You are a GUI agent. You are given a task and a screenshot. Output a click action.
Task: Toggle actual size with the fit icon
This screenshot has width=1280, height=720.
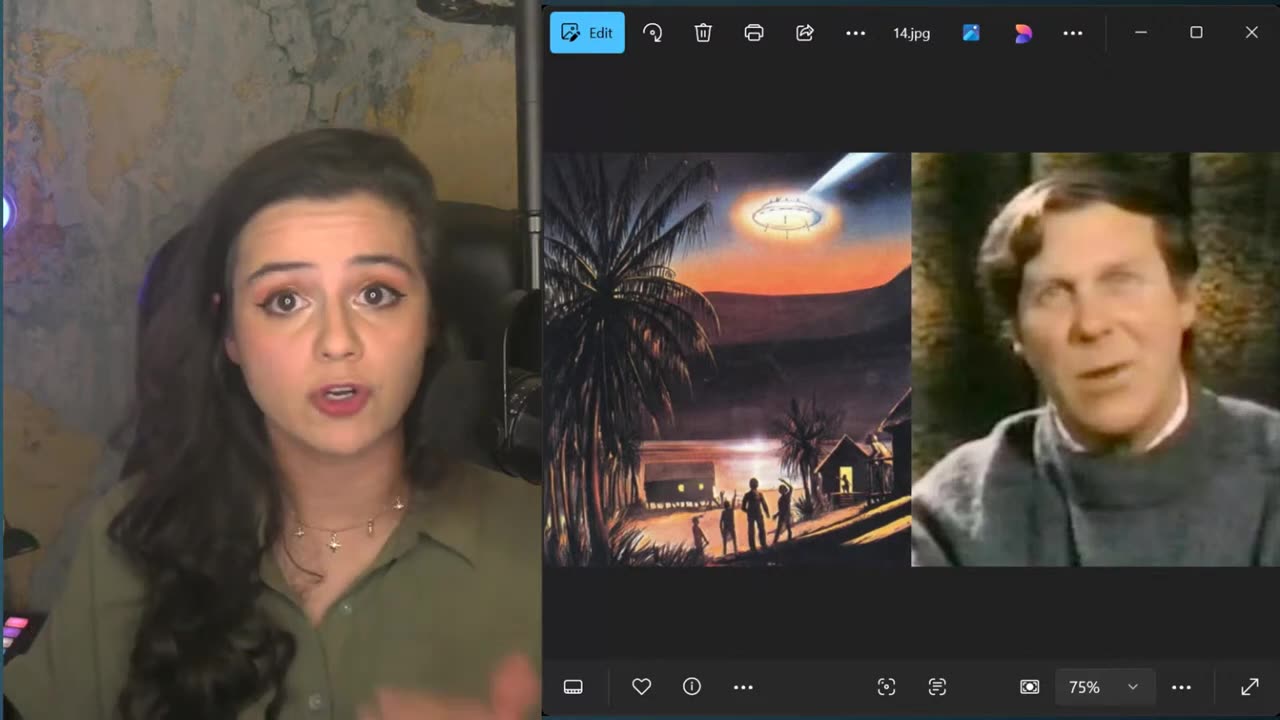(x=1030, y=687)
